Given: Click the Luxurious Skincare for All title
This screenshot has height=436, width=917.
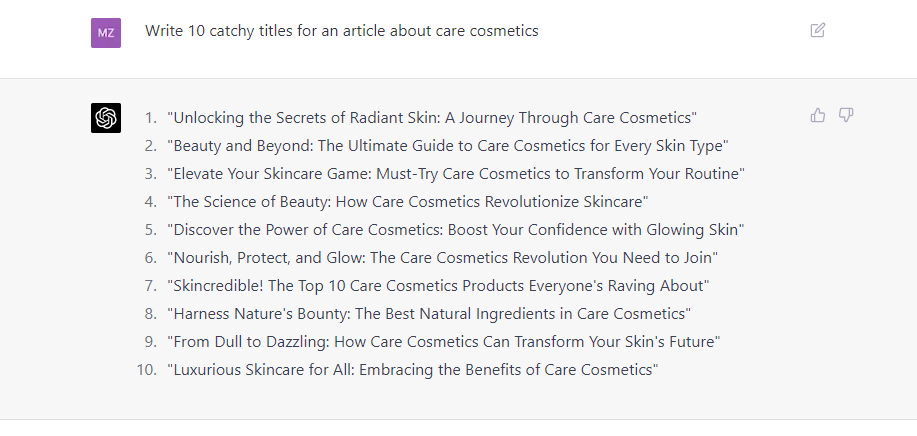Looking at the screenshot, I should point(413,370).
